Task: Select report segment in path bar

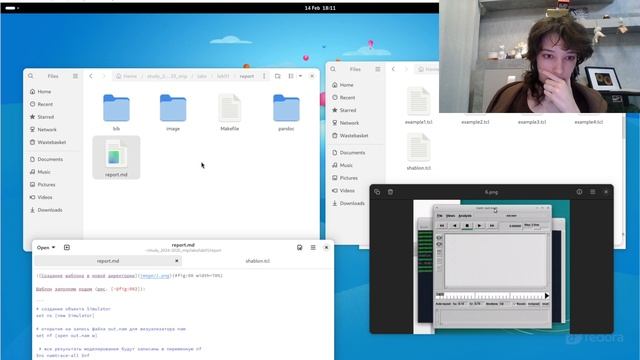Action: point(247,76)
